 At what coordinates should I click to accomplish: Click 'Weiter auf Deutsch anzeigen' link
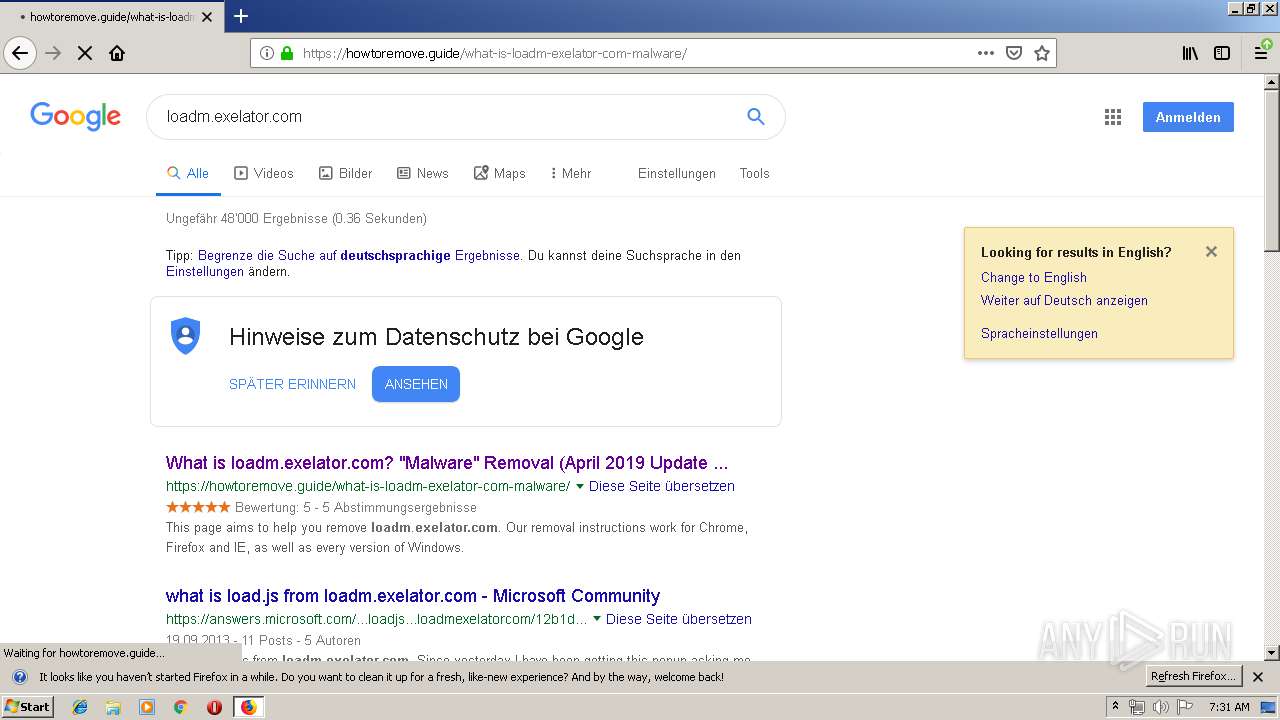click(x=1064, y=301)
